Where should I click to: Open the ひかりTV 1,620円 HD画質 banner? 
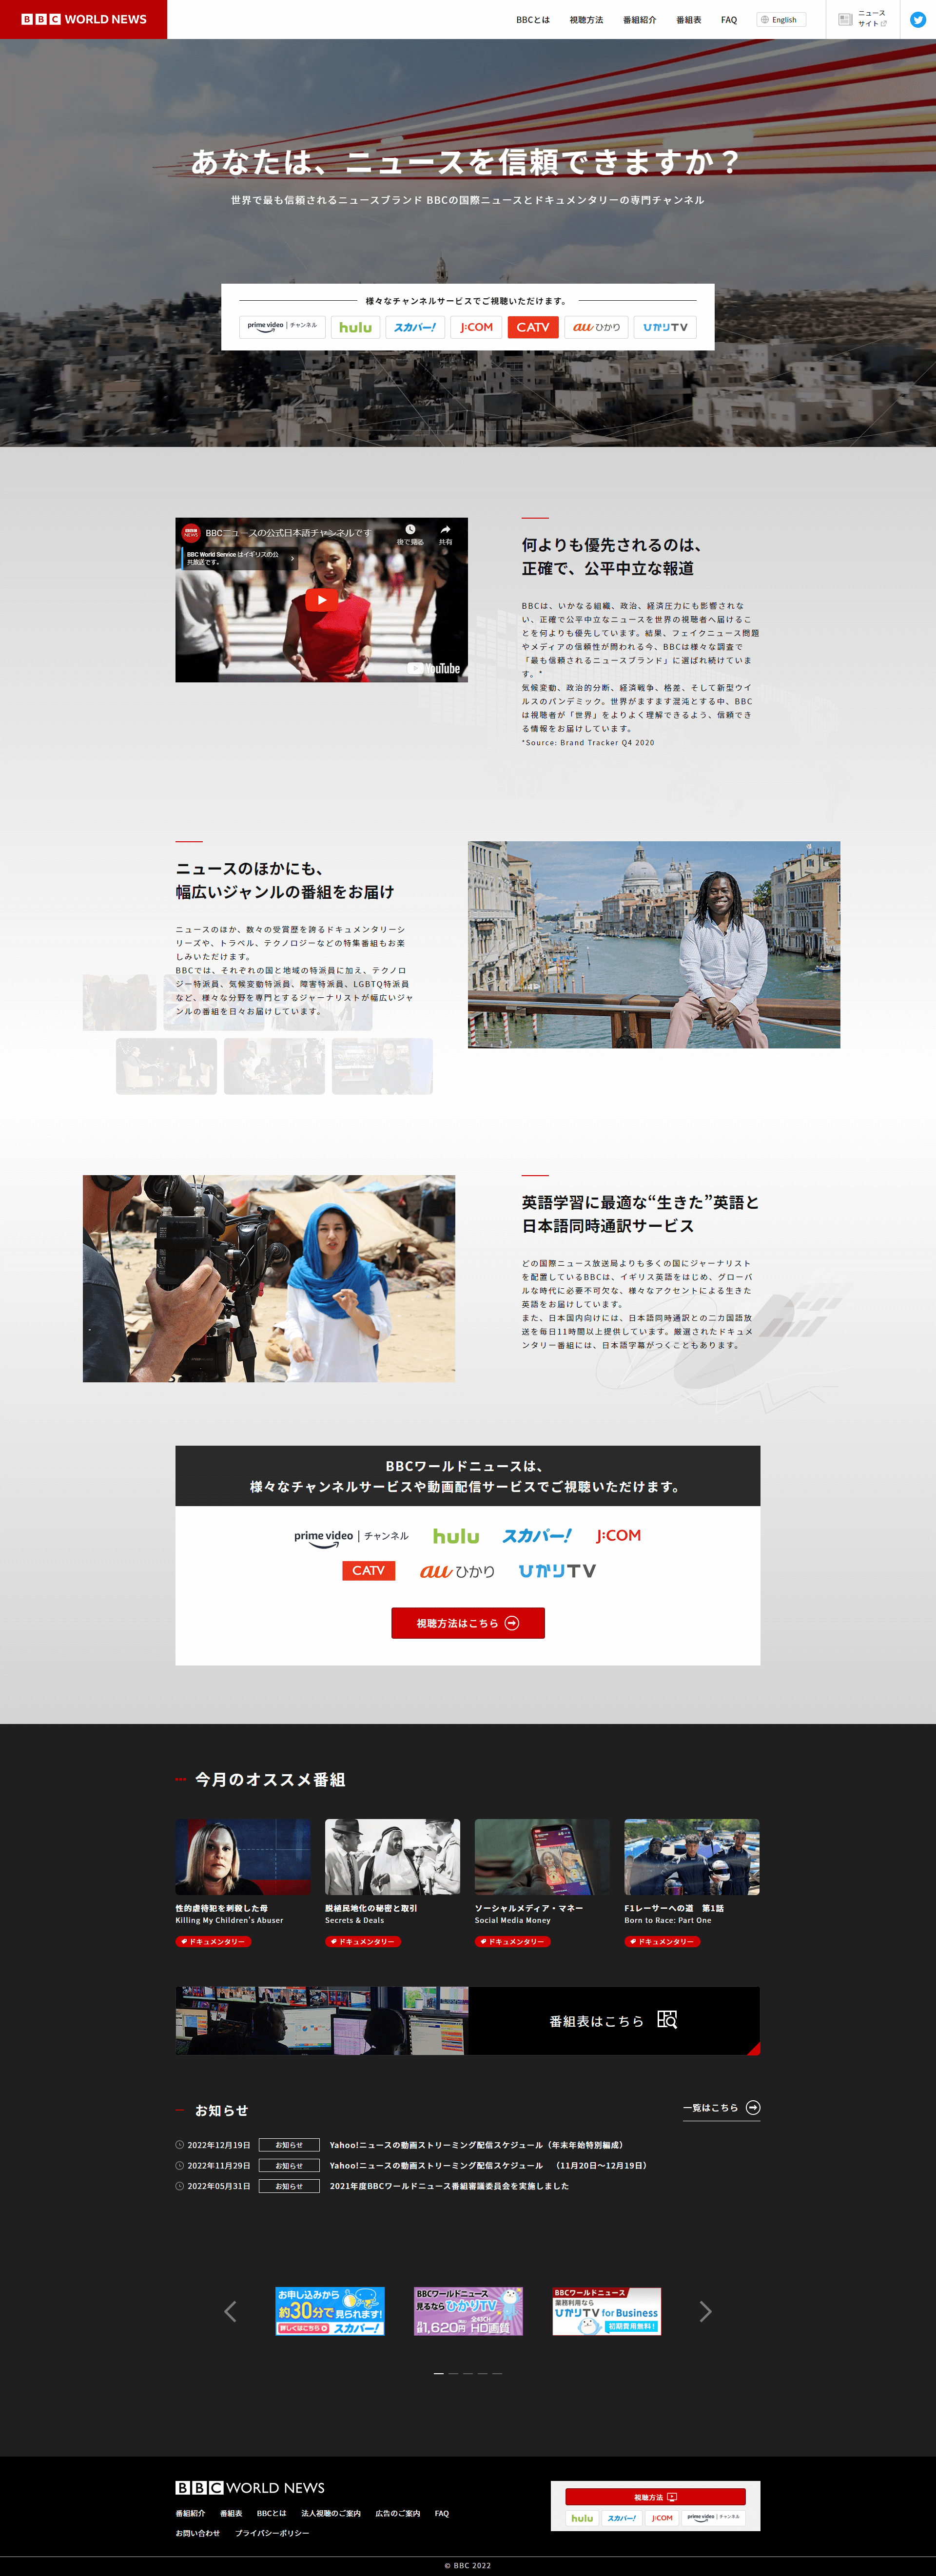click(x=468, y=2311)
